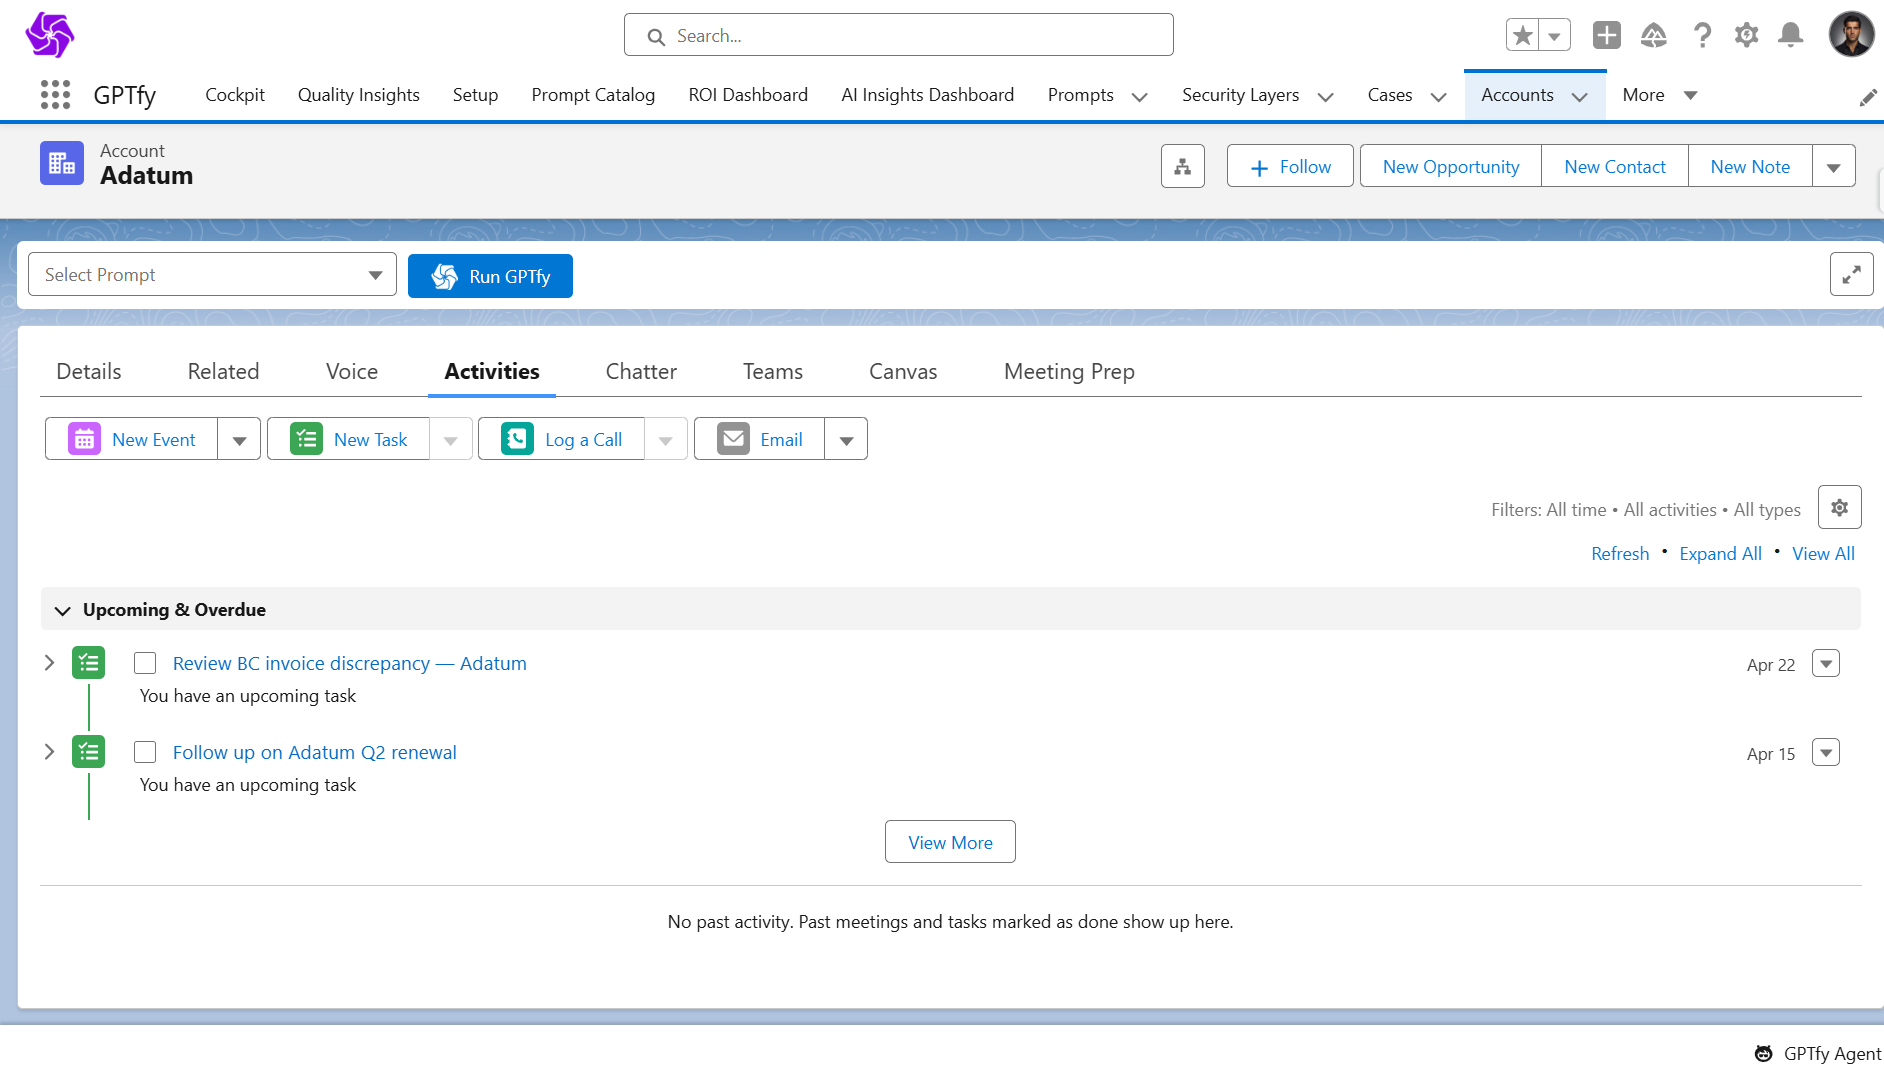Image resolution: width=1884 pixels, height=1078 pixels.
Task: Open the Quality Insights nav item
Action: click(359, 95)
